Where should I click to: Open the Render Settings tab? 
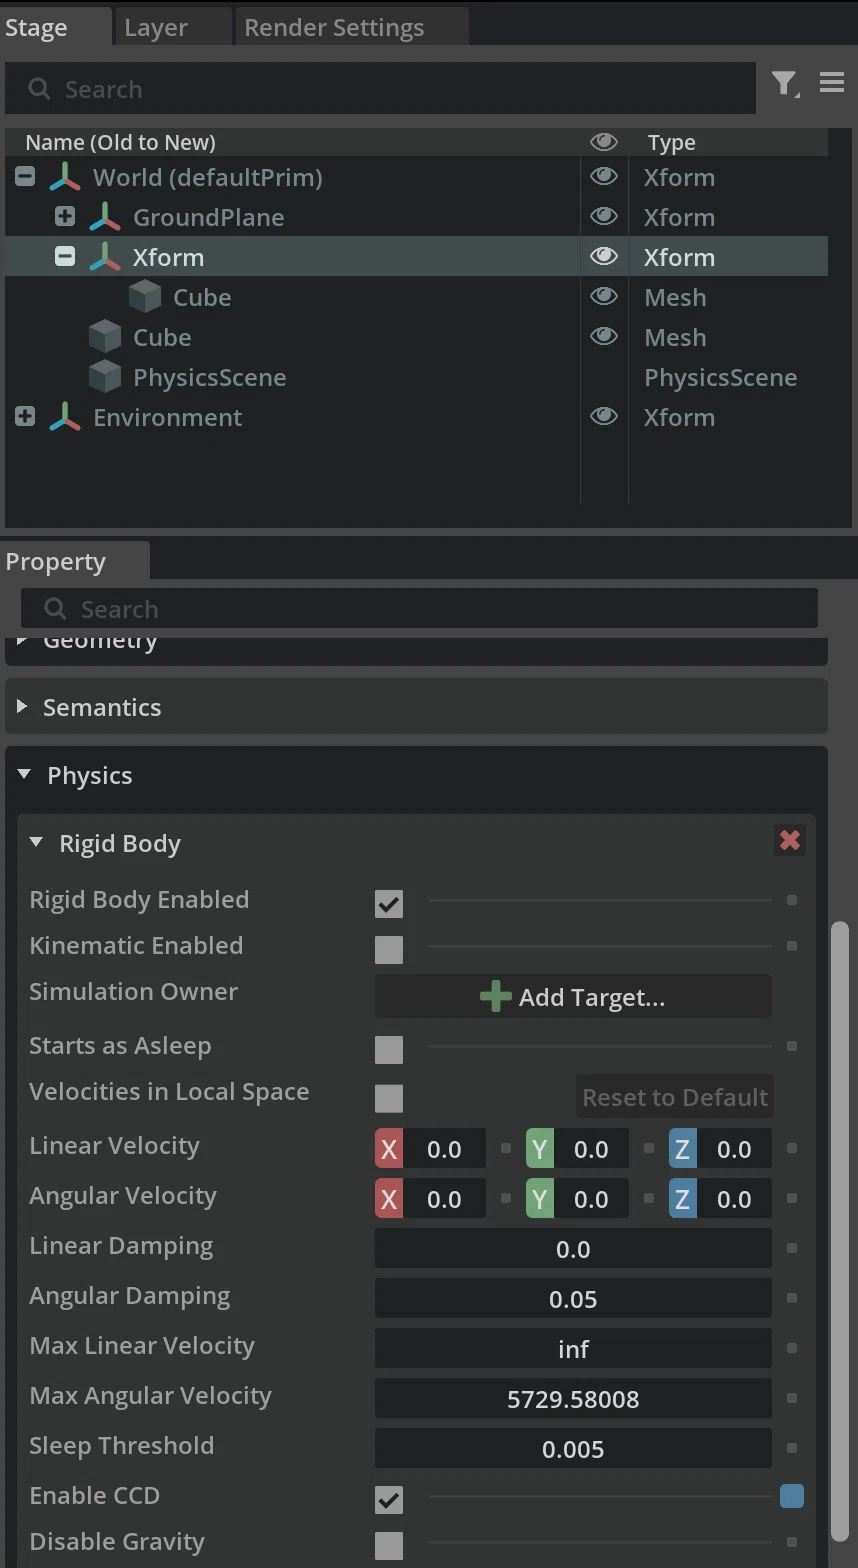click(x=334, y=27)
